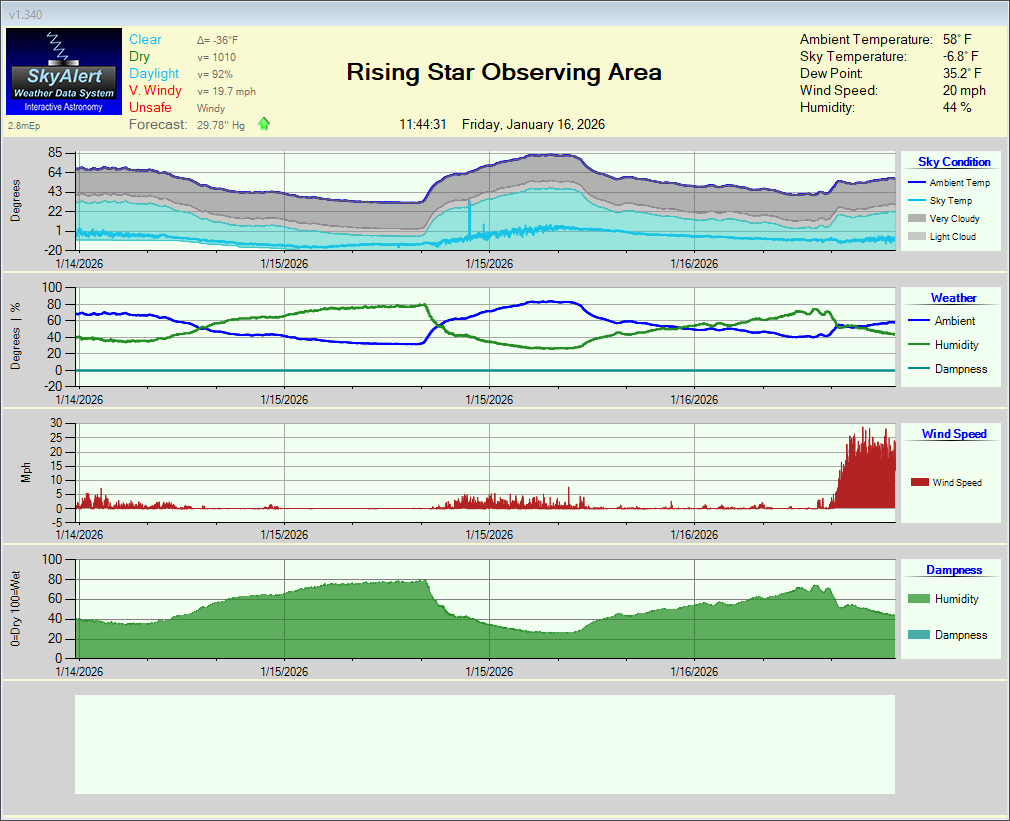Click the empty panel below the Dampness chart

485,744
